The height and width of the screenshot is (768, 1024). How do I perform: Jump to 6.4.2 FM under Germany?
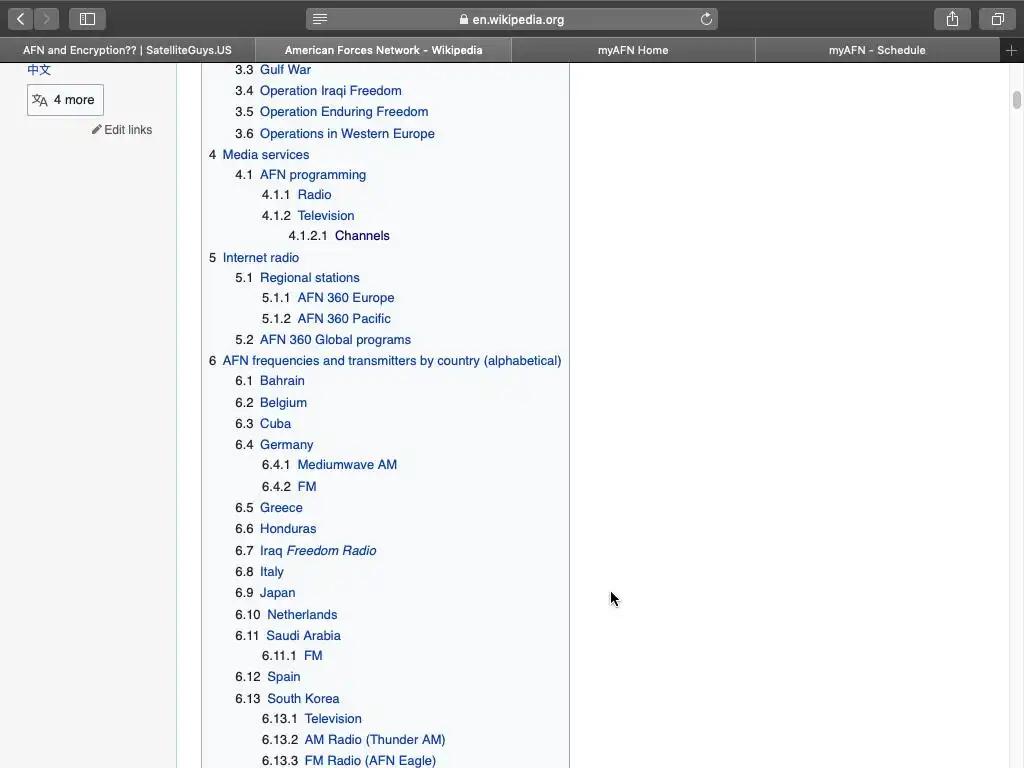[307, 487]
